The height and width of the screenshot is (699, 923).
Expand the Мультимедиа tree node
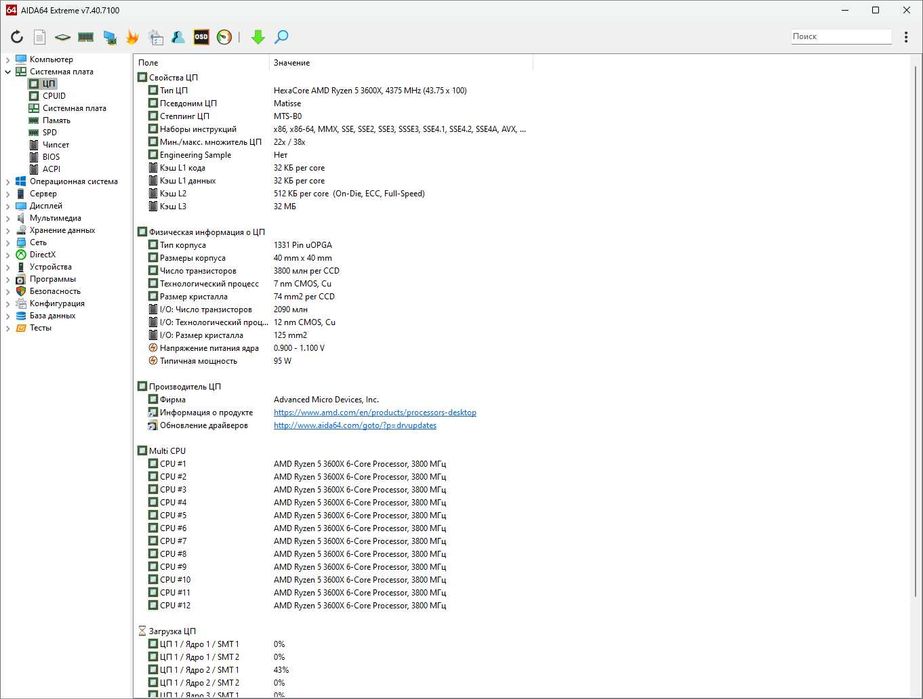point(8,218)
